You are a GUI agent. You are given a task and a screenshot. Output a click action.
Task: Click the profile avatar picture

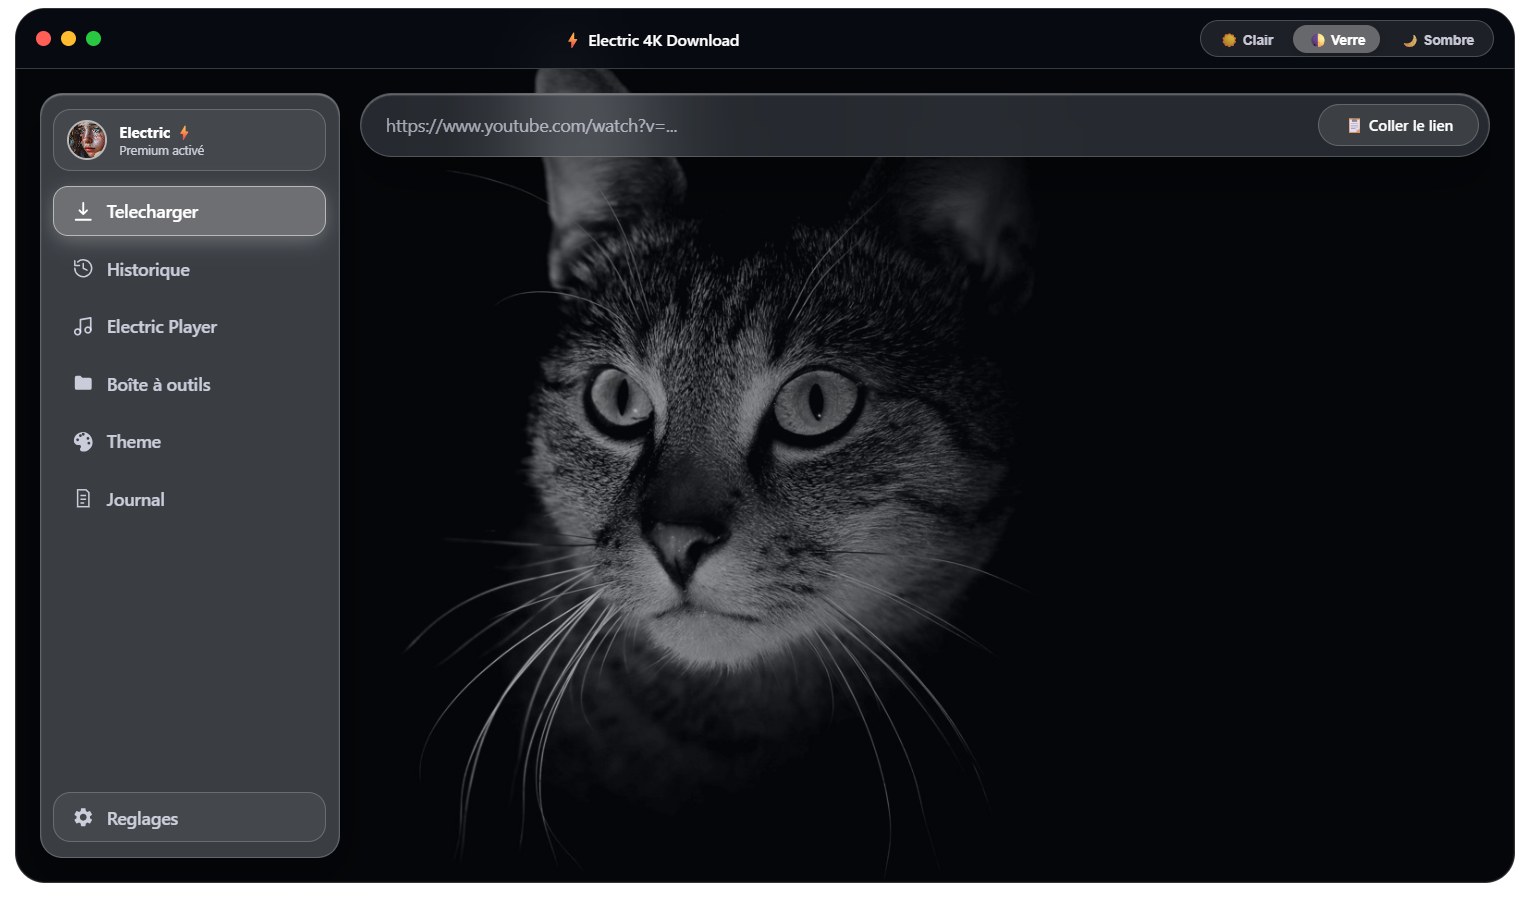(87, 140)
